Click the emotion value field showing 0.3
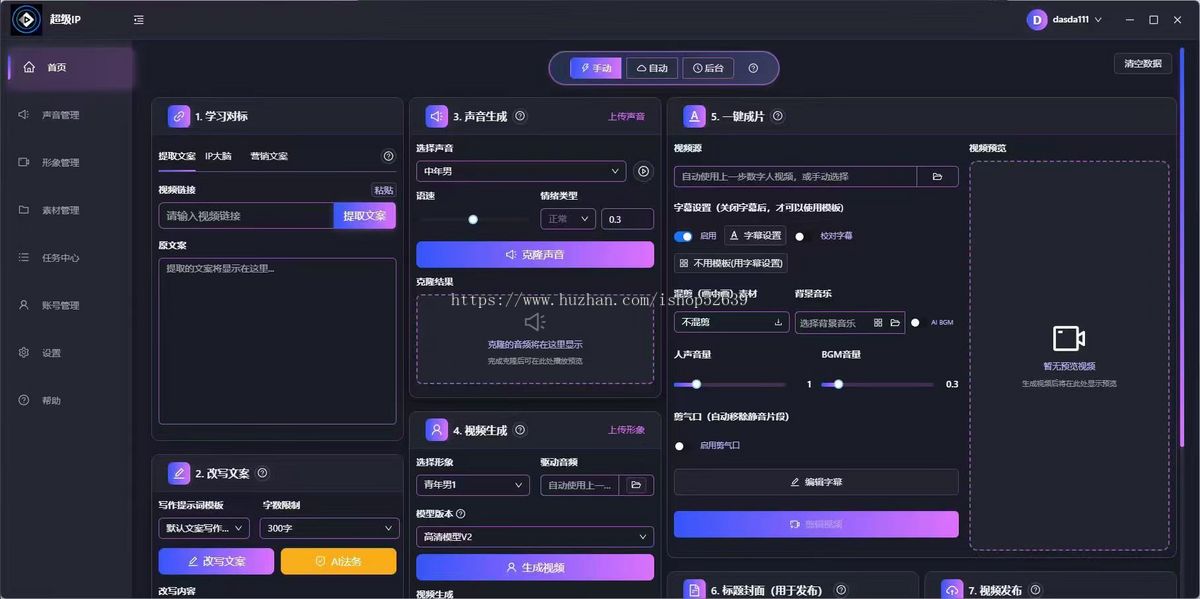This screenshot has width=1200, height=599. (627, 219)
